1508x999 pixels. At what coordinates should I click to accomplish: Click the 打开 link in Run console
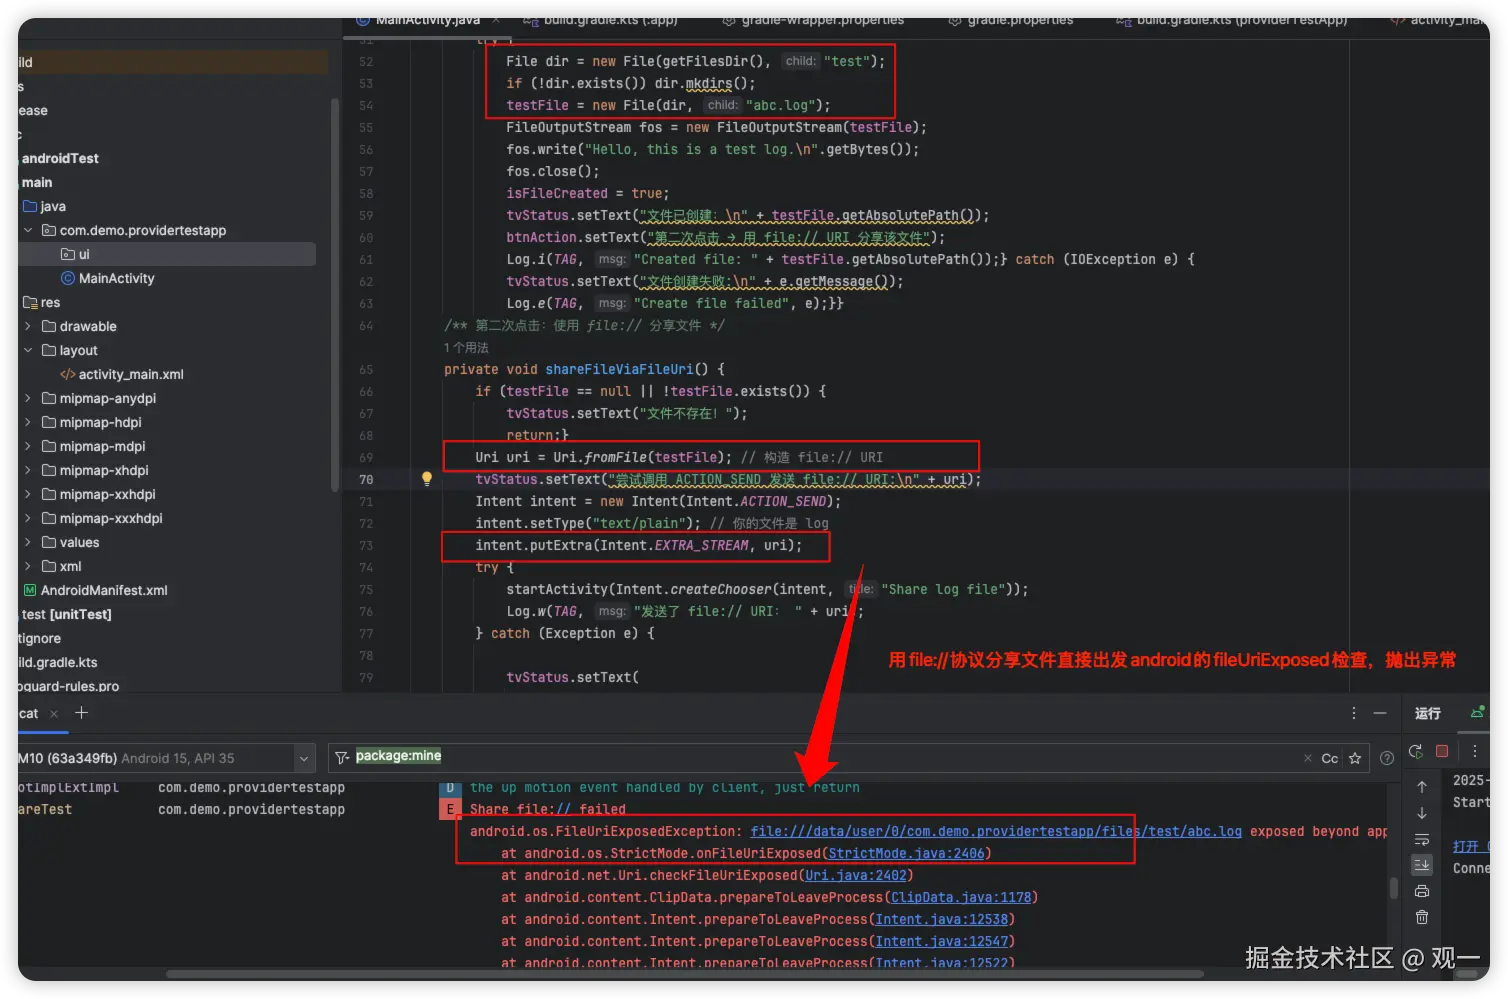point(1465,846)
